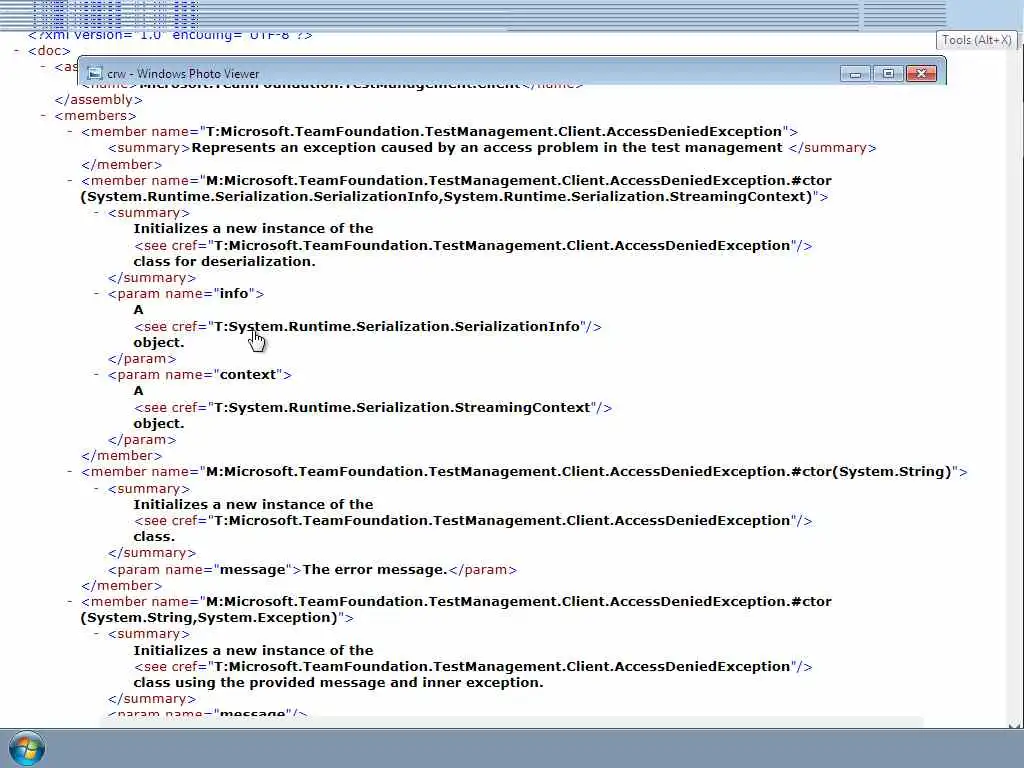This screenshot has width=1024, height=768.
Task: Collapse member #ctor(System.String) node
Action: point(70,472)
